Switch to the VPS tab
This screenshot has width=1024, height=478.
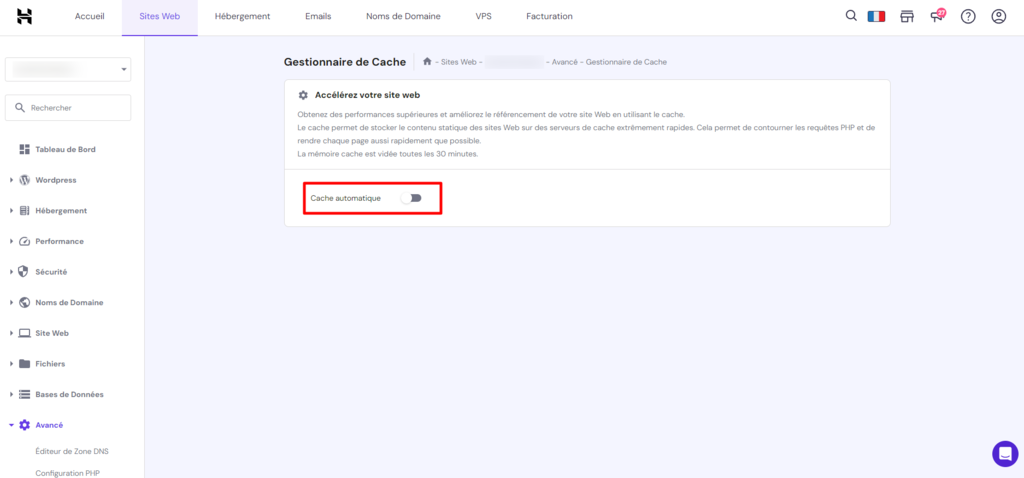tap(483, 16)
